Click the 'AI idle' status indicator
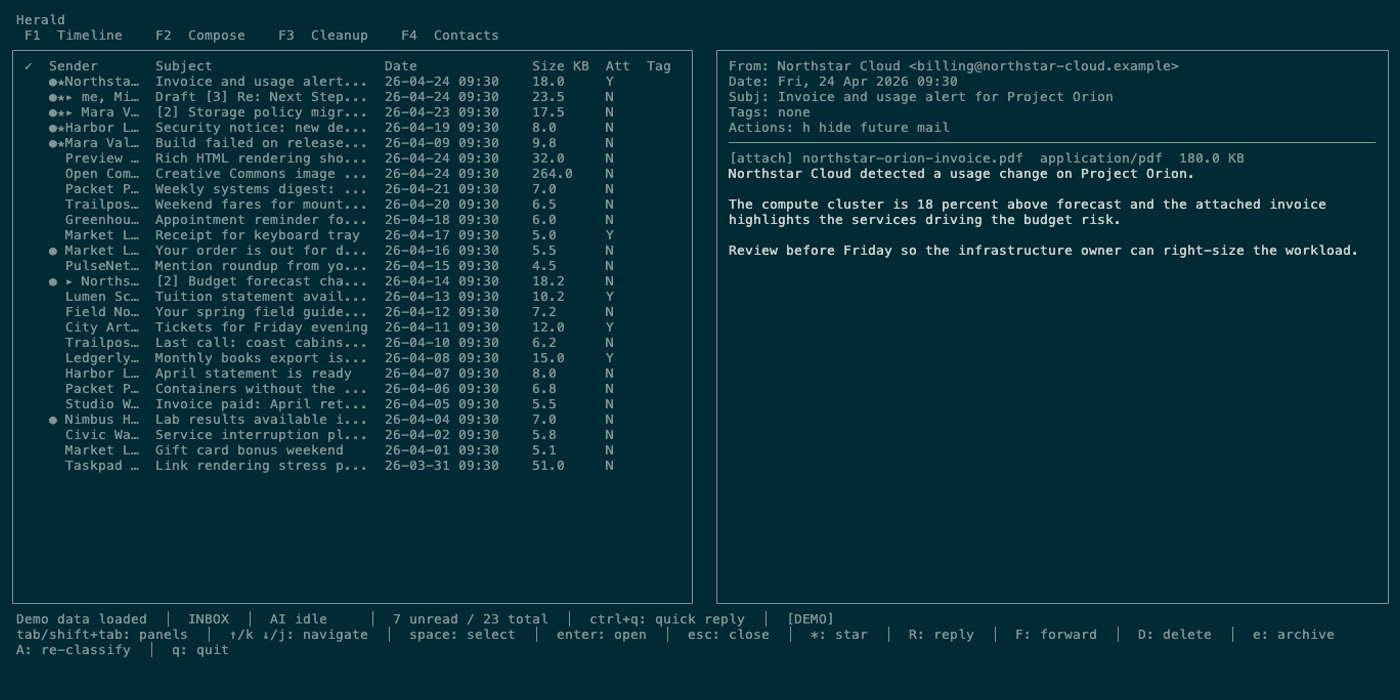1400x700 pixels. [298, 619]
